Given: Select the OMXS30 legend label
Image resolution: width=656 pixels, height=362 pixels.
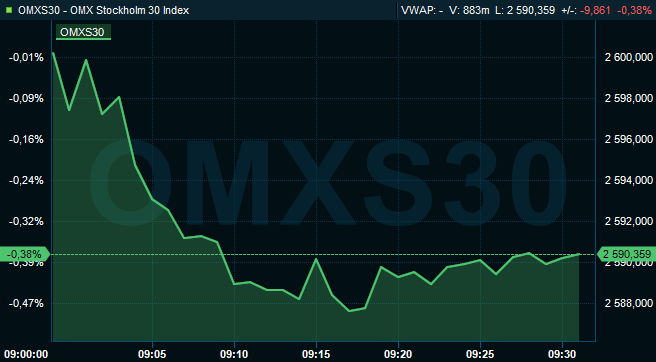Looking at the screenshot, I should 83,32.
